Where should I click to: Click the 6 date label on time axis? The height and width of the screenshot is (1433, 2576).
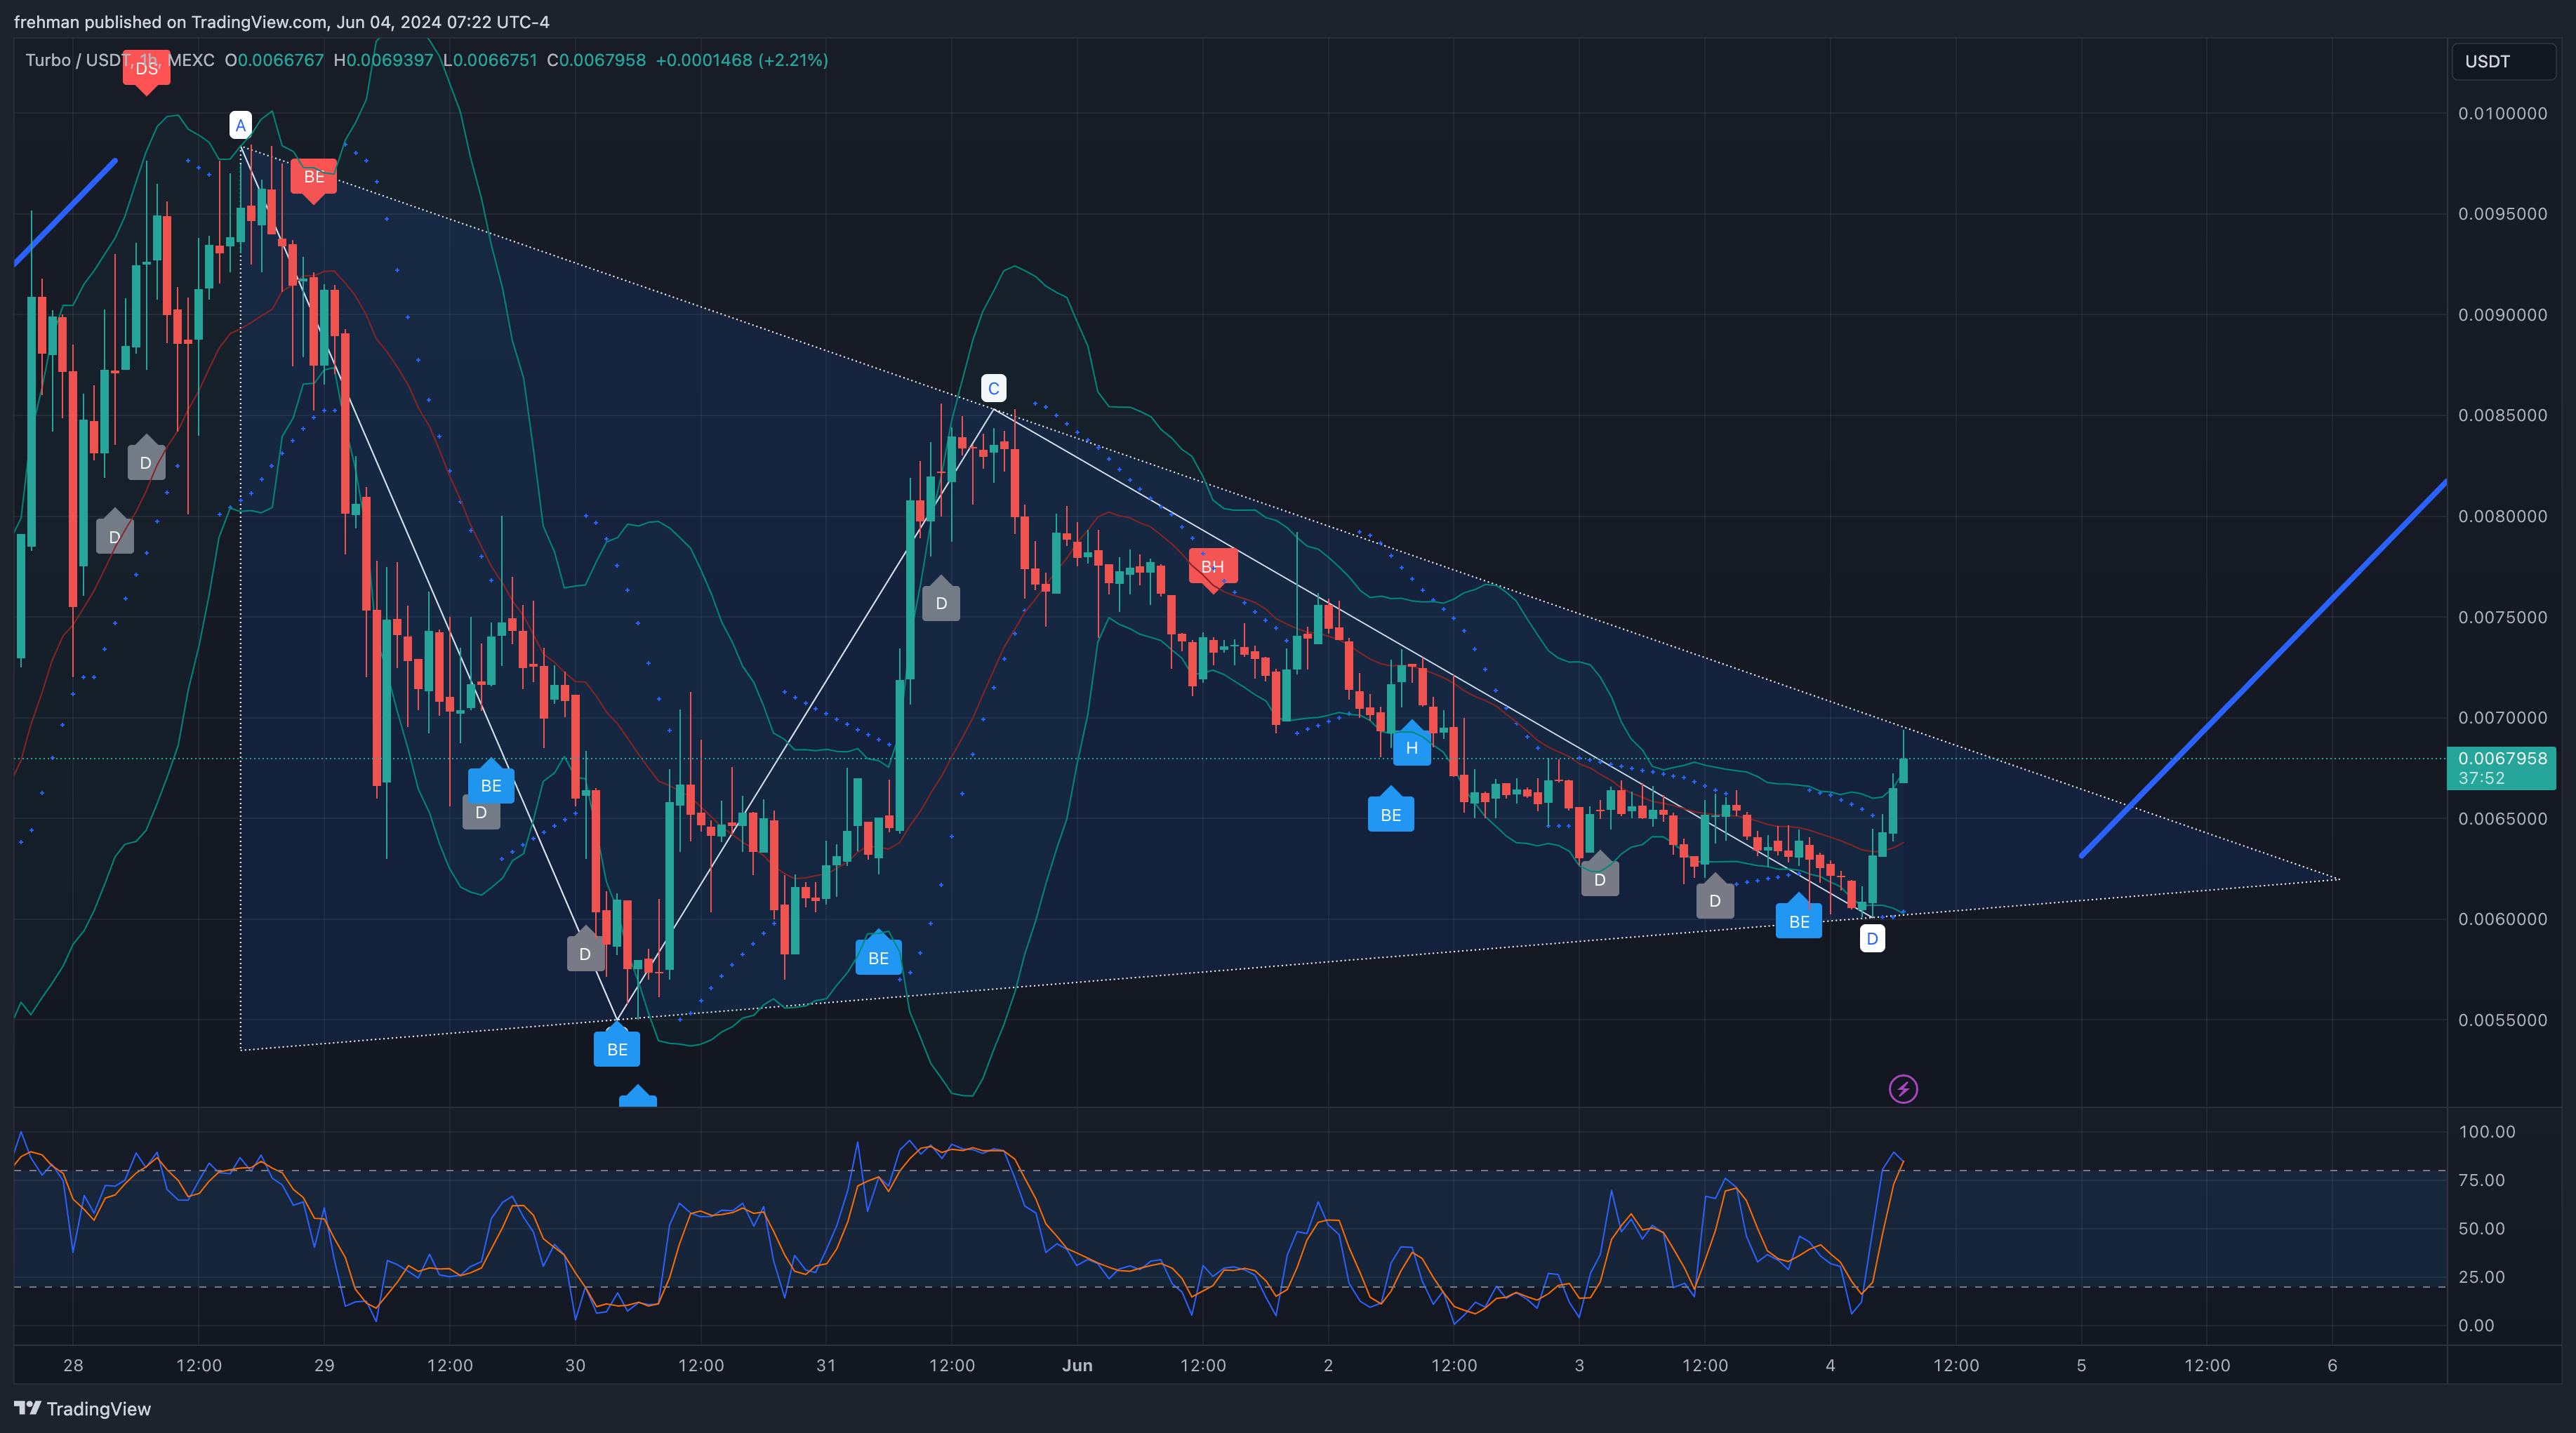[2332, 1365]
